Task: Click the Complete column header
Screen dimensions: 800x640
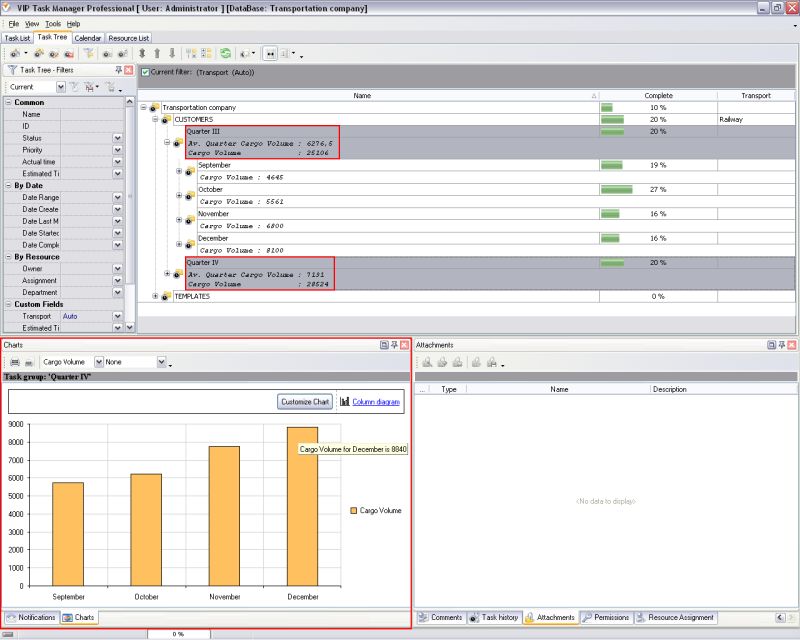Action: point(658,95)
